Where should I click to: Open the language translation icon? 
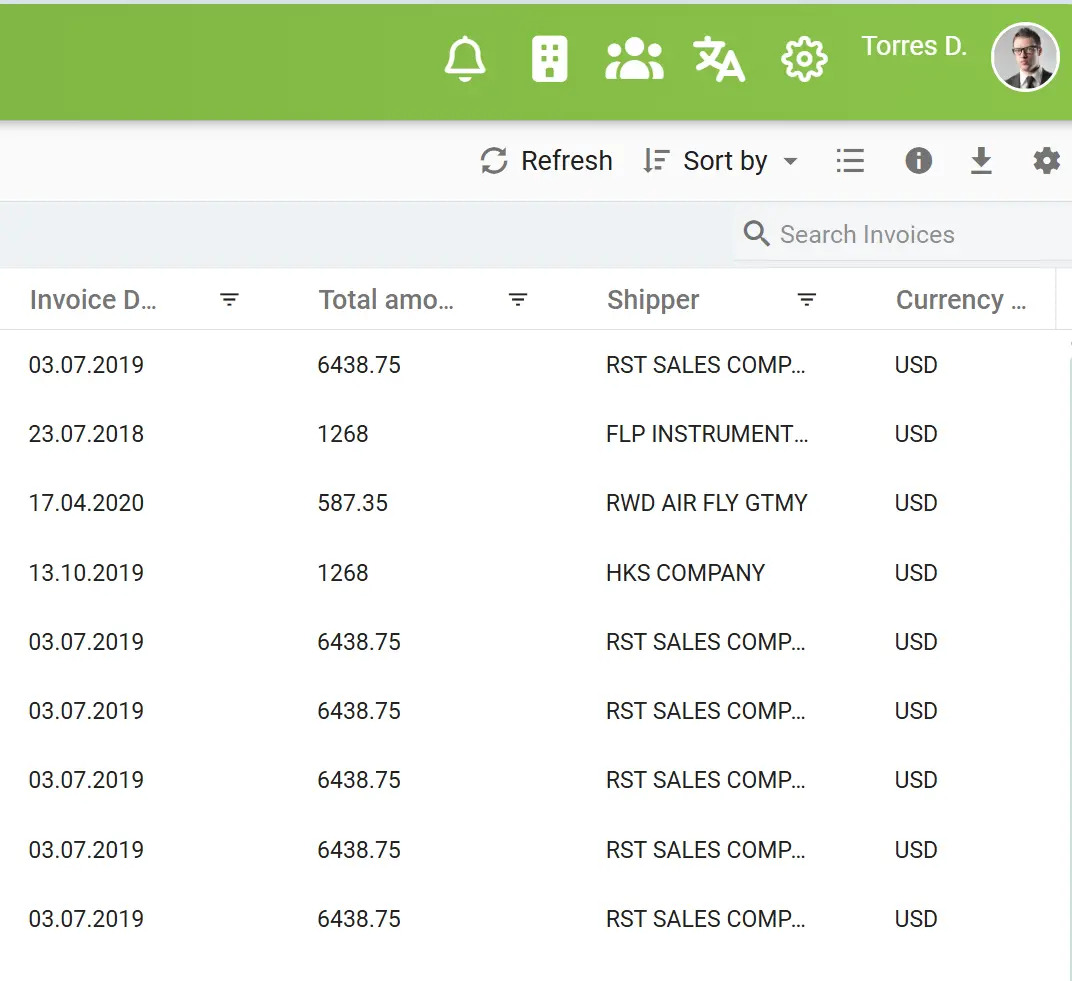pos(719,60)
